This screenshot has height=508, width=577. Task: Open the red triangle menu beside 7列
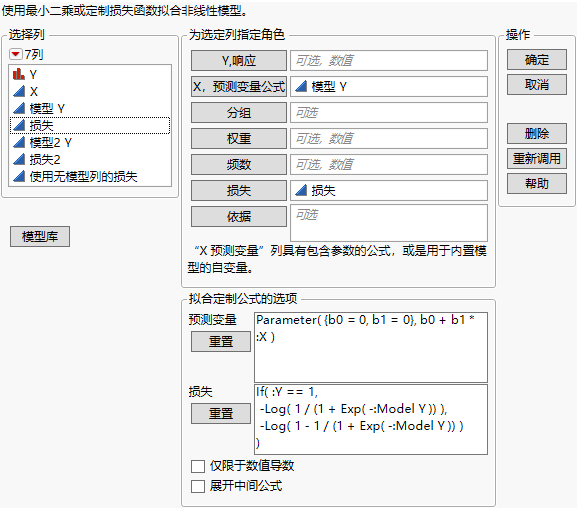pos(16,54)
